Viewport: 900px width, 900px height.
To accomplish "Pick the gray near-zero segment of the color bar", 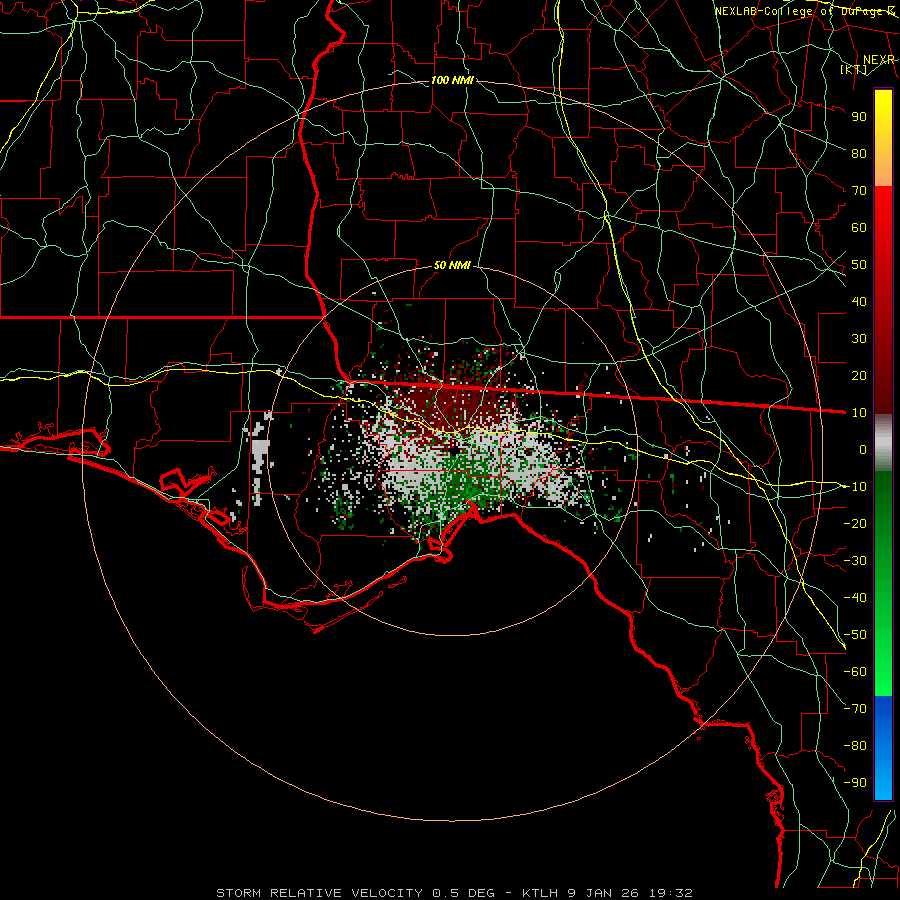I will click(x=883, y=443).
